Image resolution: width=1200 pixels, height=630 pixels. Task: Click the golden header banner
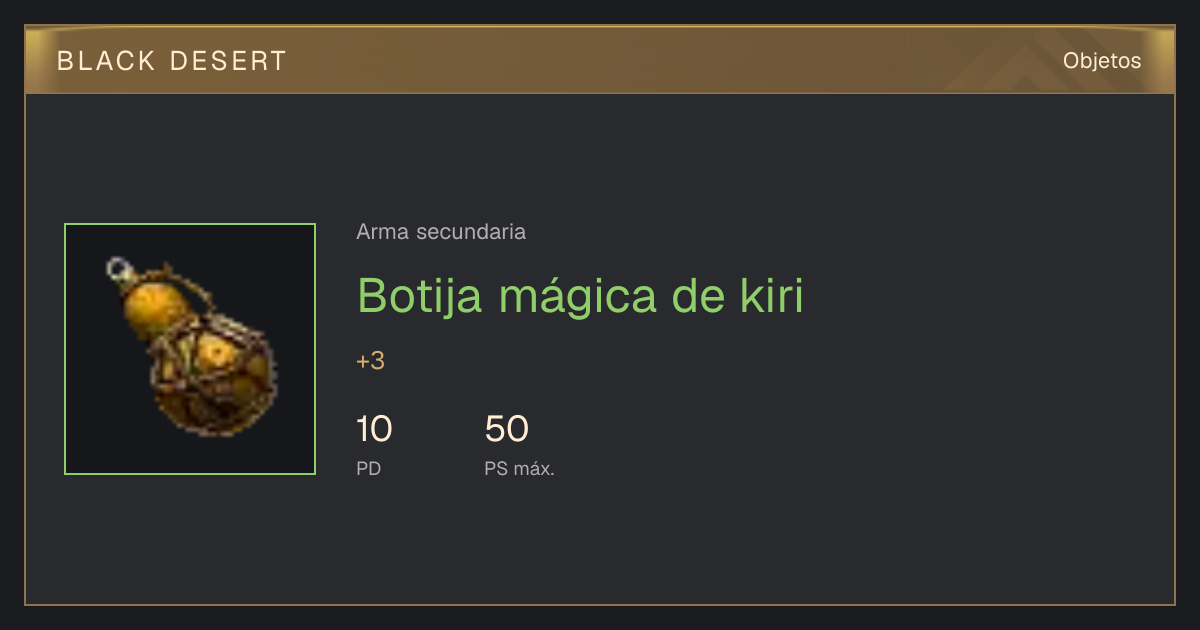pyautogui.click(x=600, y=60)
